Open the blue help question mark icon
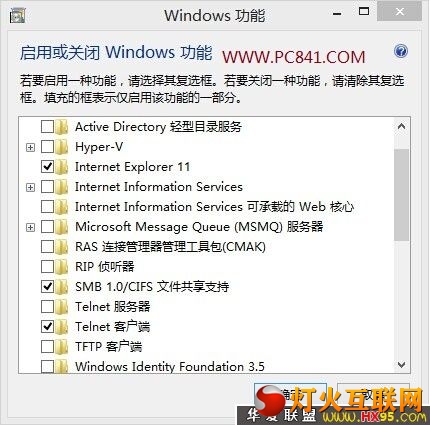This screenshot has width=430, height=425. pyautogui.click(x=401, y=51)
